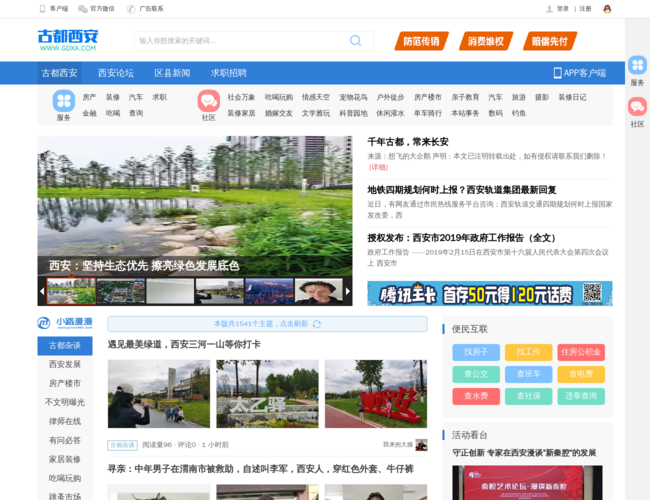Click the 防范传销 orange button
Viewport: 650px width, 500px height.
tap(422, 41)
